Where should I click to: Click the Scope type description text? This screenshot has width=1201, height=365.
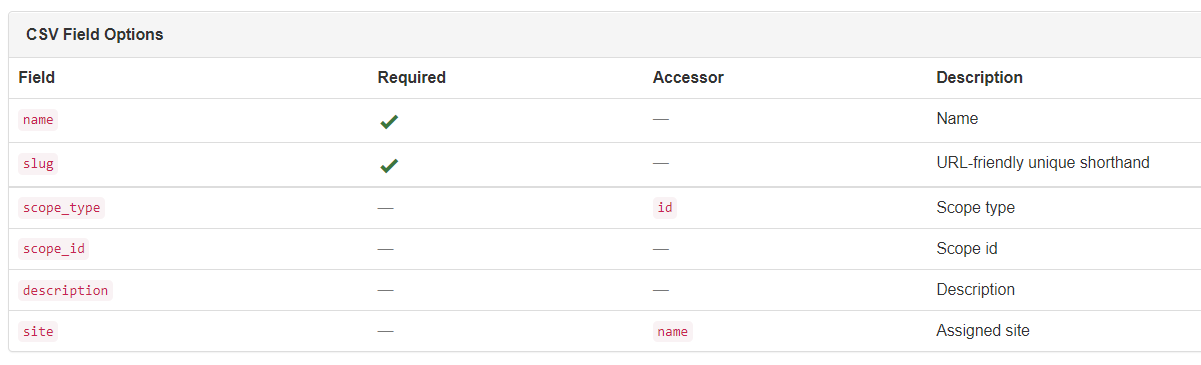click(976, 208)
